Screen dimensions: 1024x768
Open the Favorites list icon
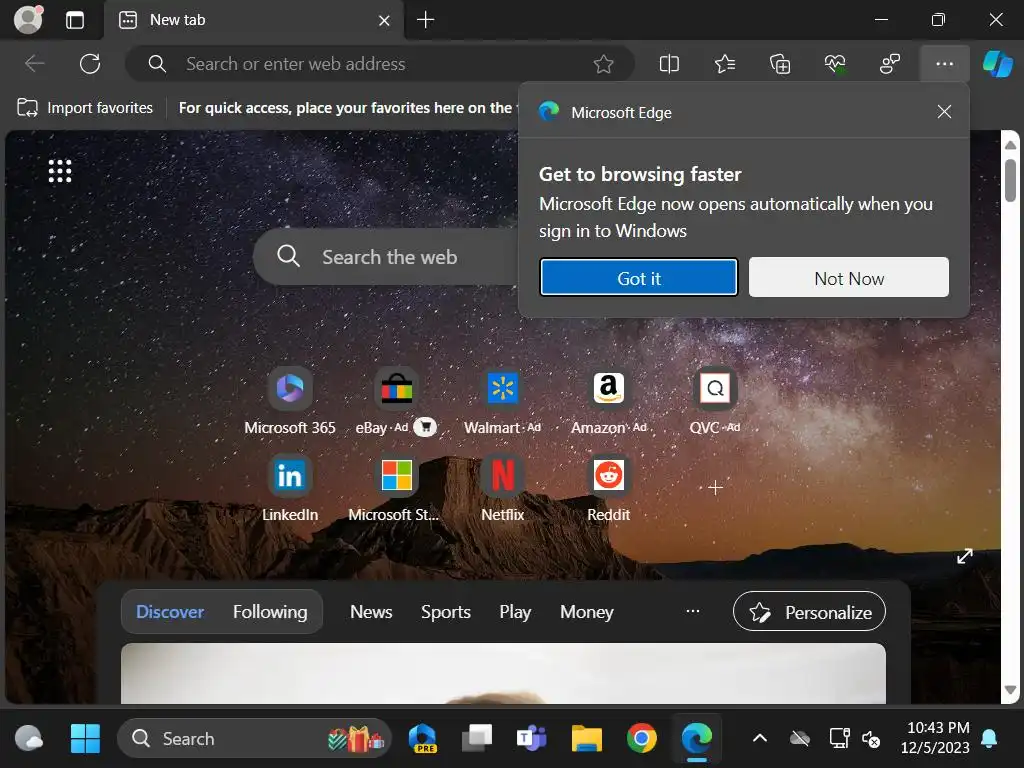pos(725,64)
